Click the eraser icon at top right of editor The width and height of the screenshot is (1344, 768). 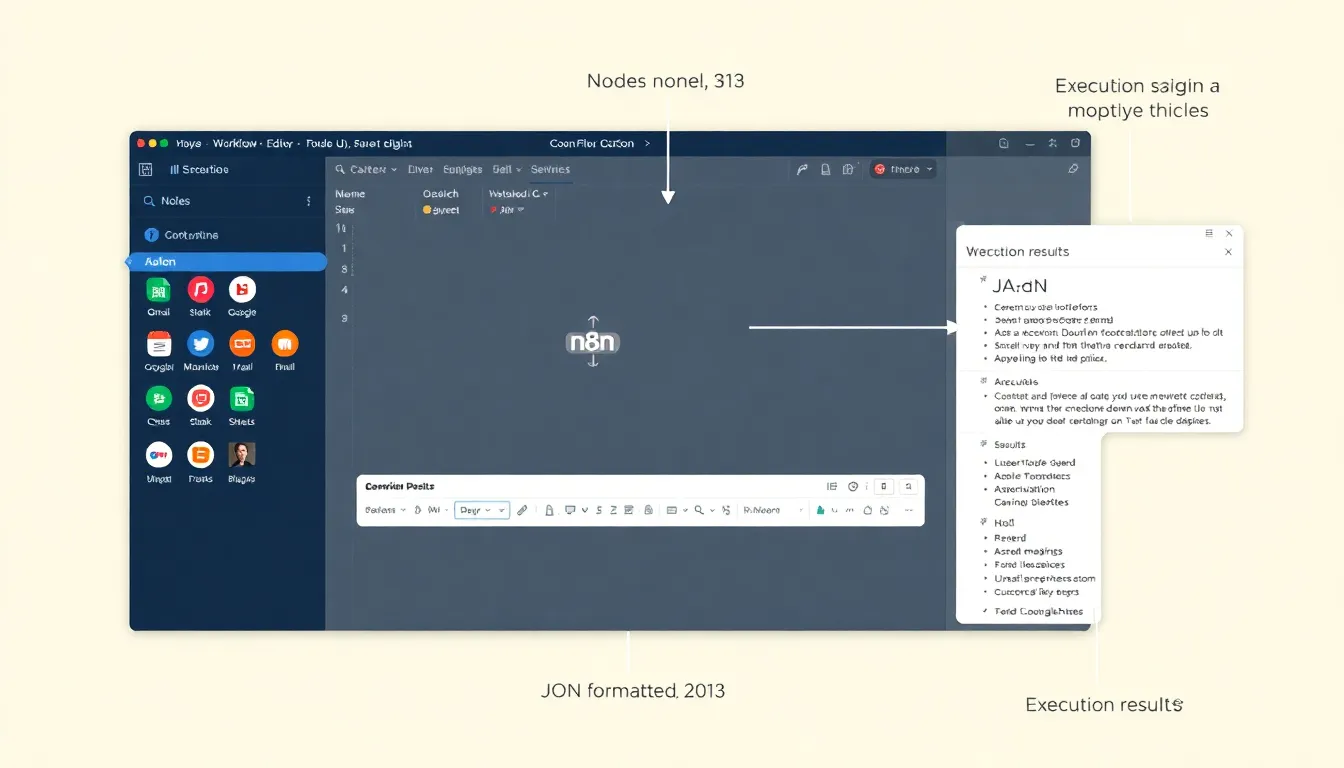coord(1073,170)
